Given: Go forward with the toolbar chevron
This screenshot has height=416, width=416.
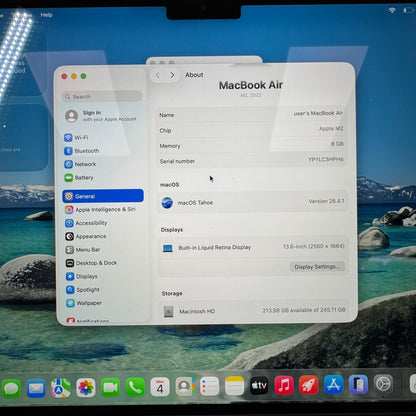Looking at the screenshot, I should (x=172, y=75).
